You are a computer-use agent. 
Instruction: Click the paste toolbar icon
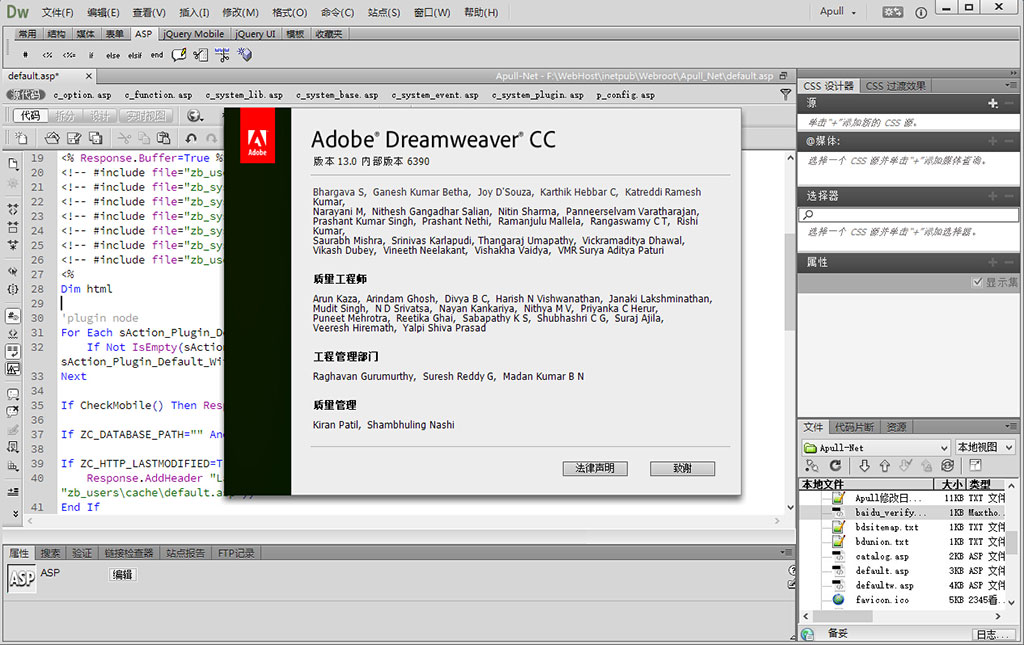point(163,138)
